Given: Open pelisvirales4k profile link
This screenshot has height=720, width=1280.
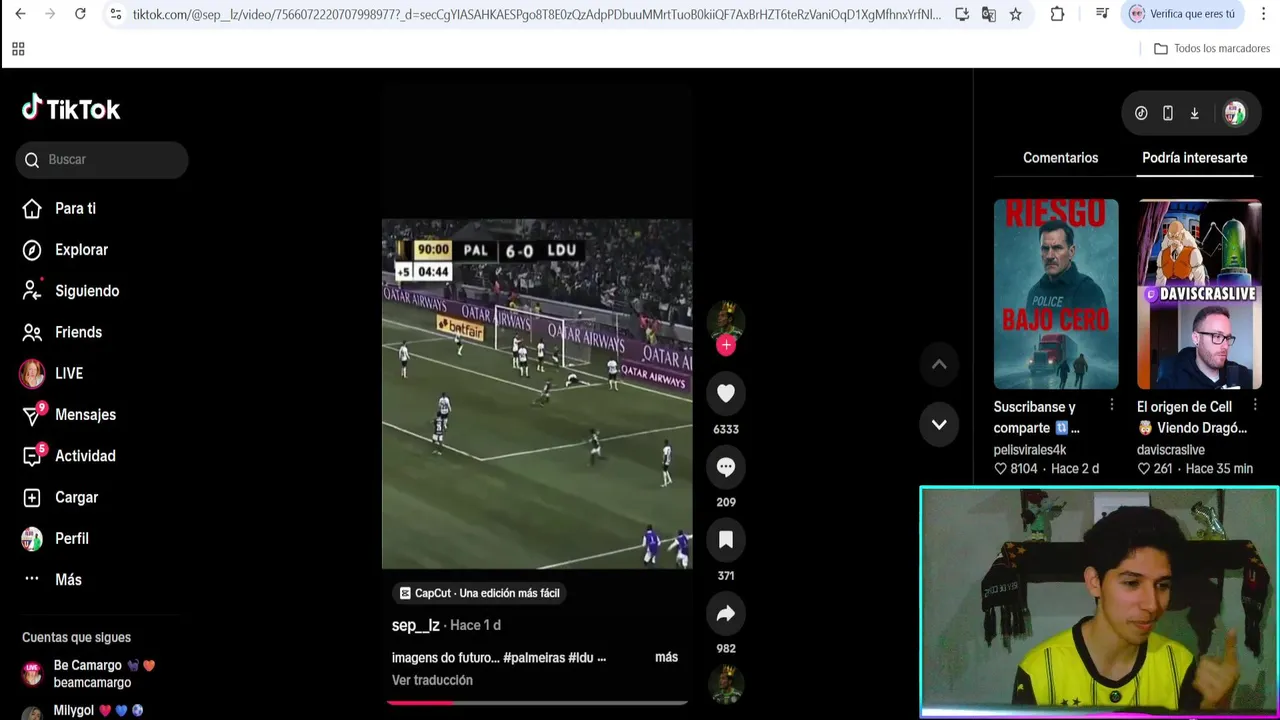Looking at the screenshot, I should point(1030,450).
